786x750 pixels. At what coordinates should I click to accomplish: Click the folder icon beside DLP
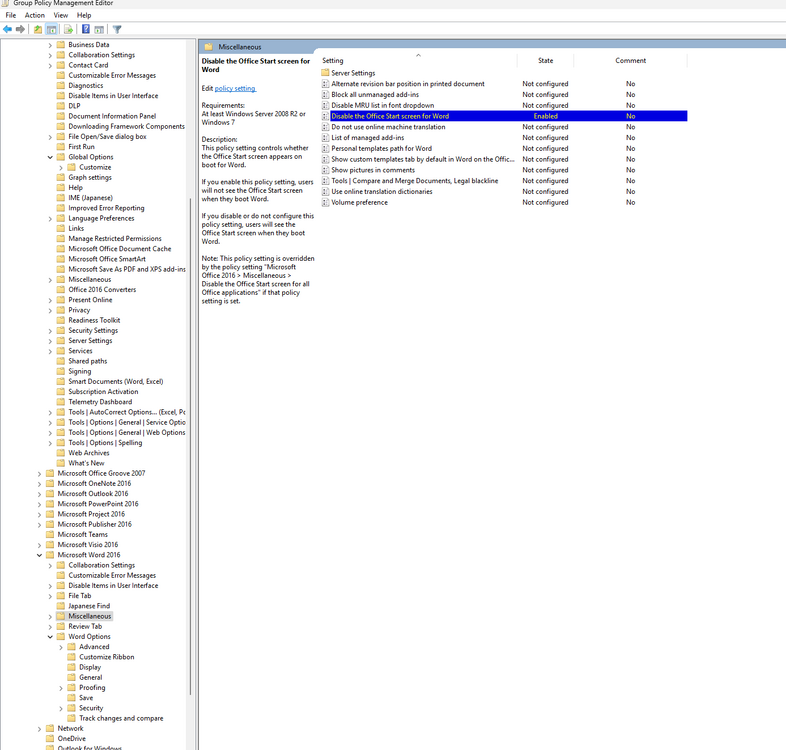pyautogui.click(x=61, y=106)
